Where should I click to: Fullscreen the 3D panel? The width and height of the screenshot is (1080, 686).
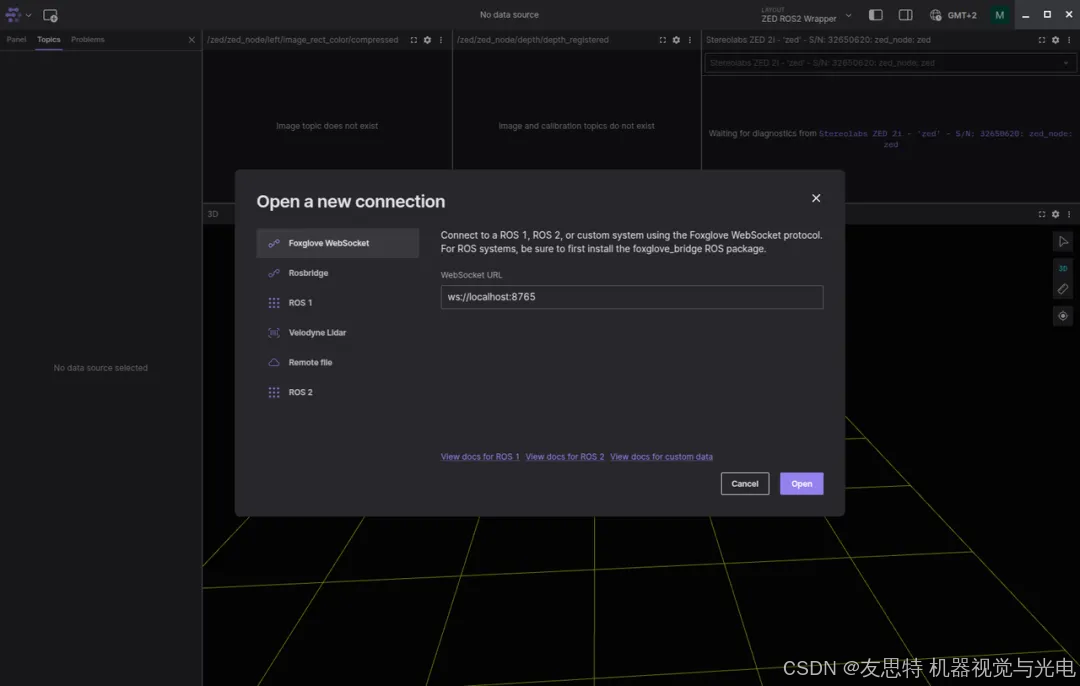1041,214
